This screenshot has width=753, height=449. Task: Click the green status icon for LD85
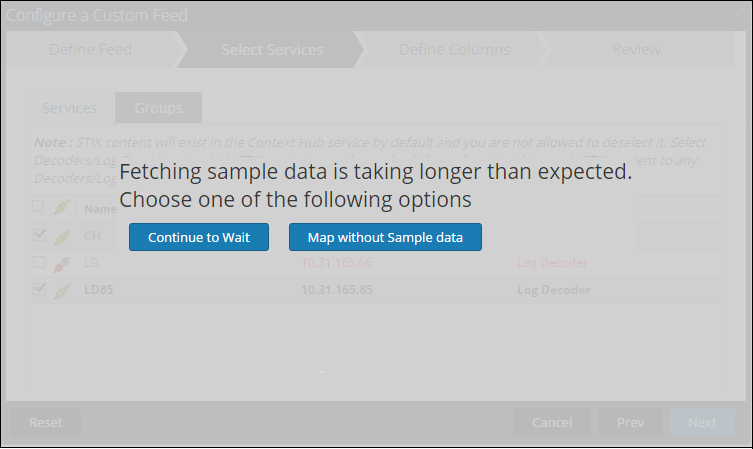(62, 290)
